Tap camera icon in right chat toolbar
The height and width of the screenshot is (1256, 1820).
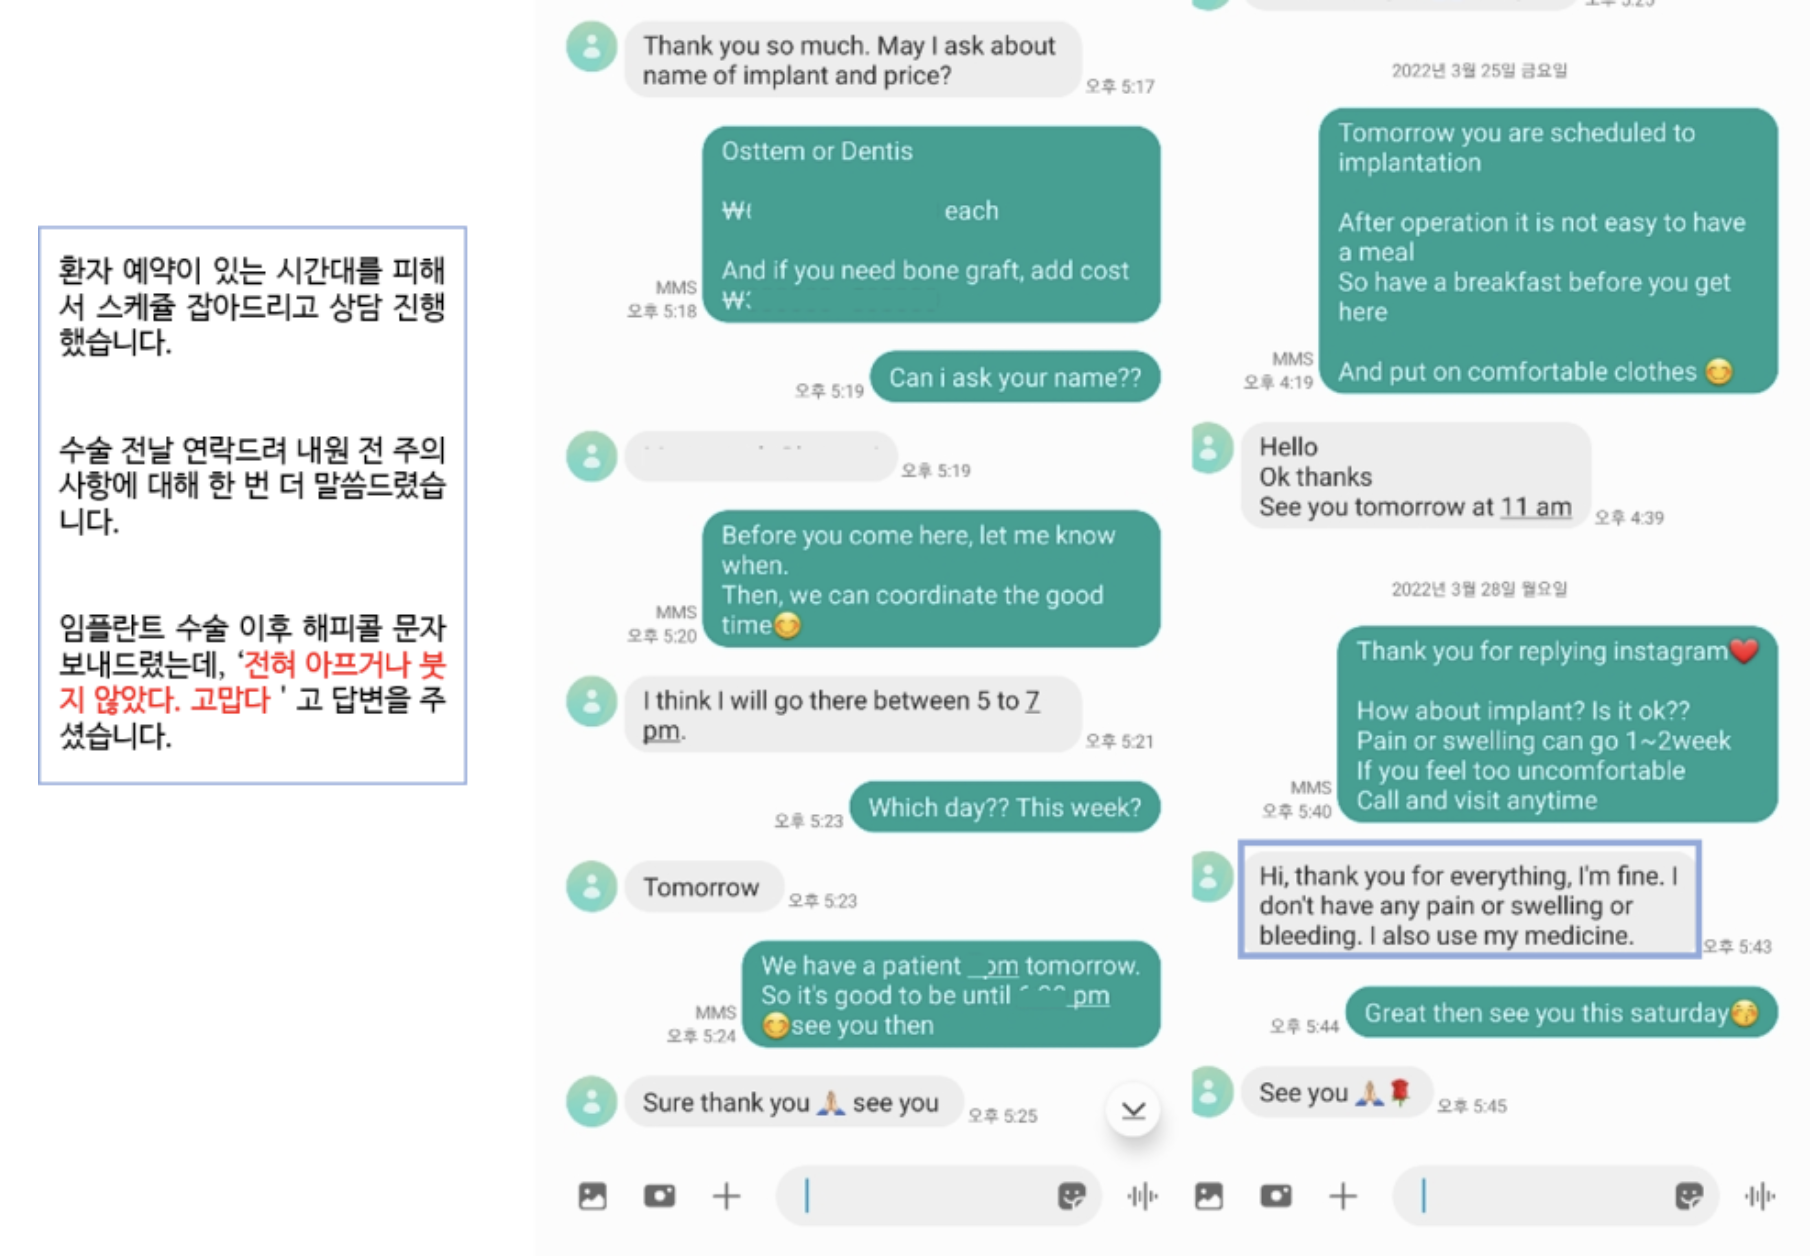pos(1276,1196)
